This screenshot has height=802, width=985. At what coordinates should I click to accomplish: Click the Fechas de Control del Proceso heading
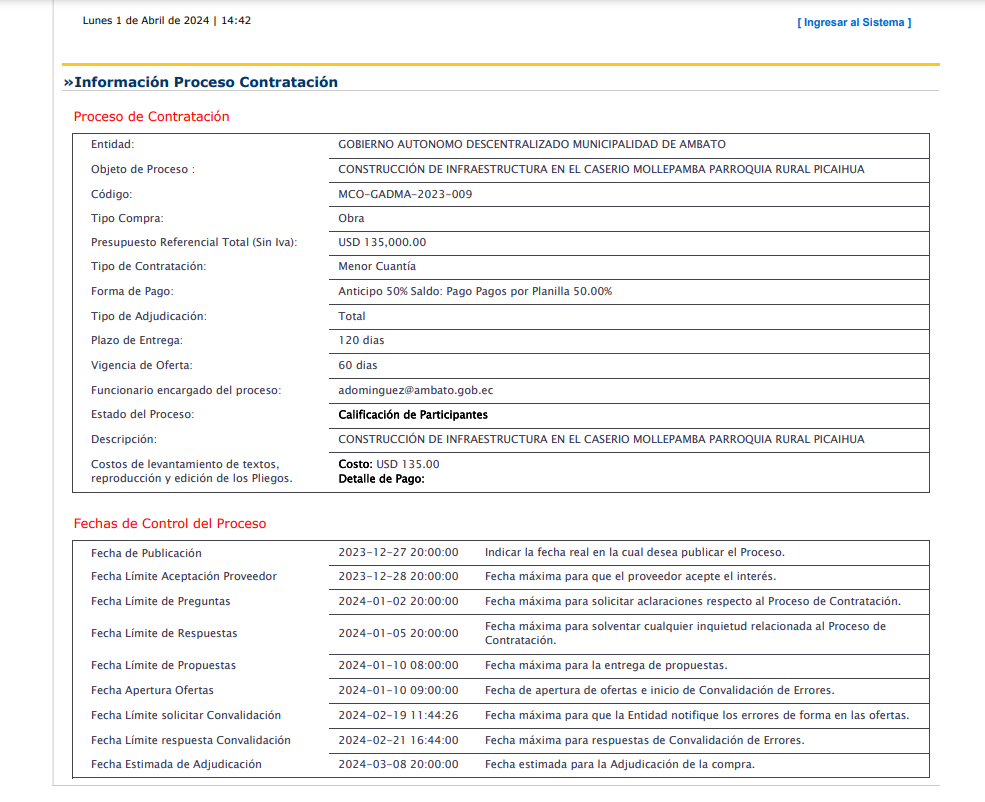point(170,524)
